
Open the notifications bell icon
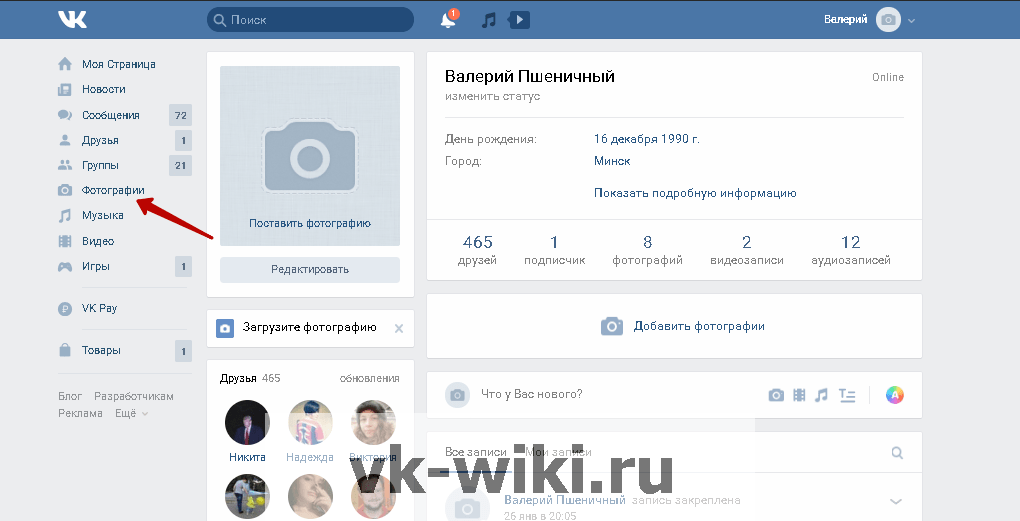(x=448, y=20)
